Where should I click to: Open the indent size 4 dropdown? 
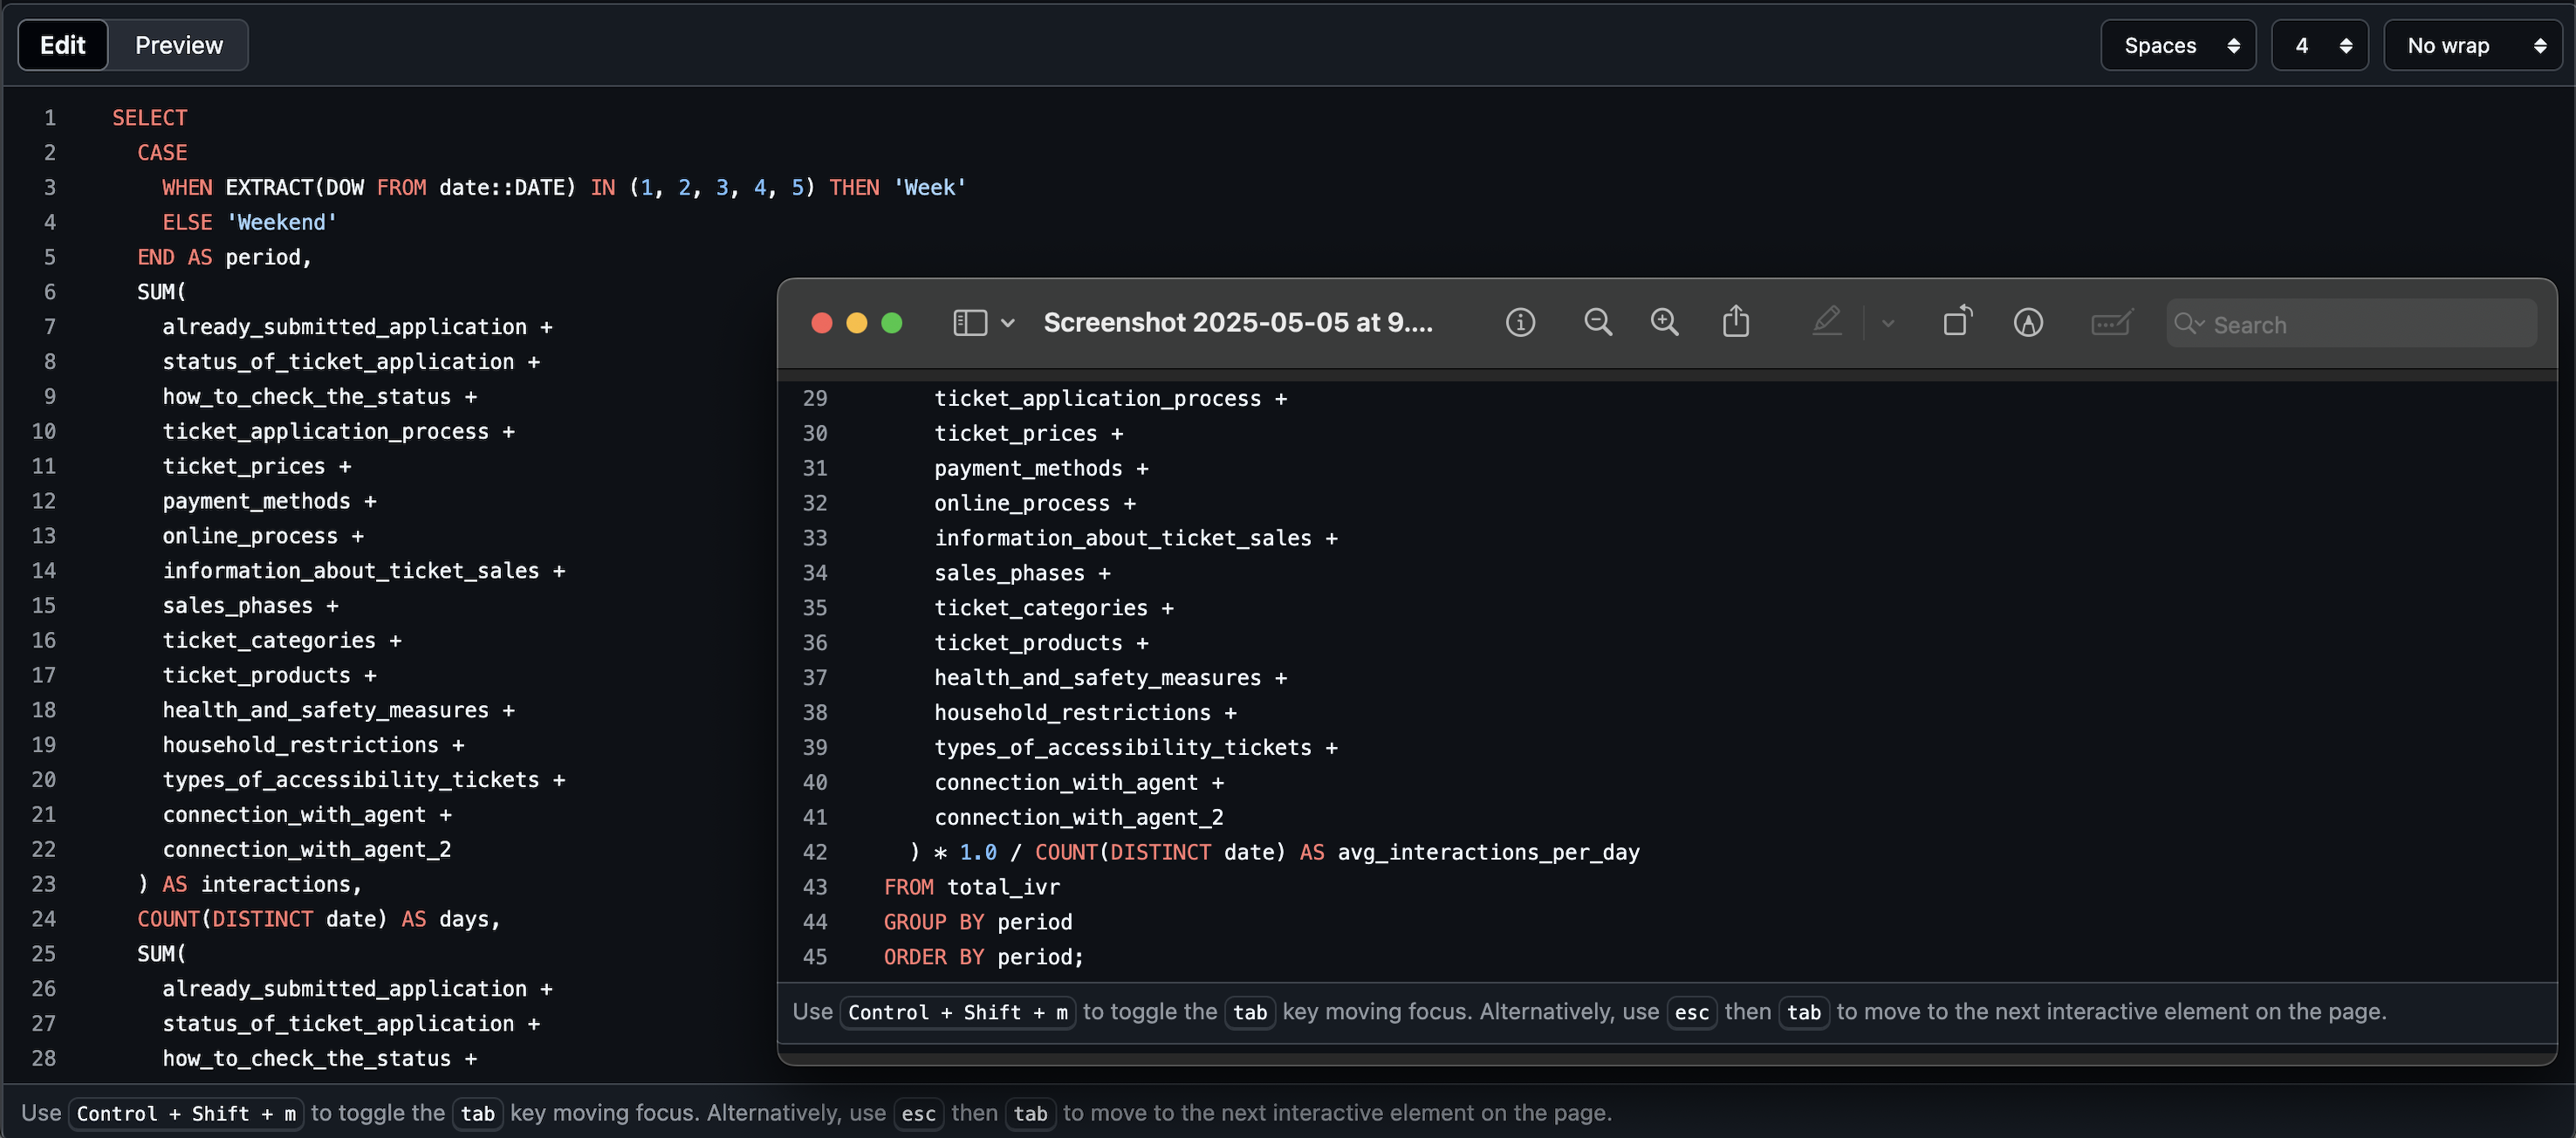pos(2319,45)
